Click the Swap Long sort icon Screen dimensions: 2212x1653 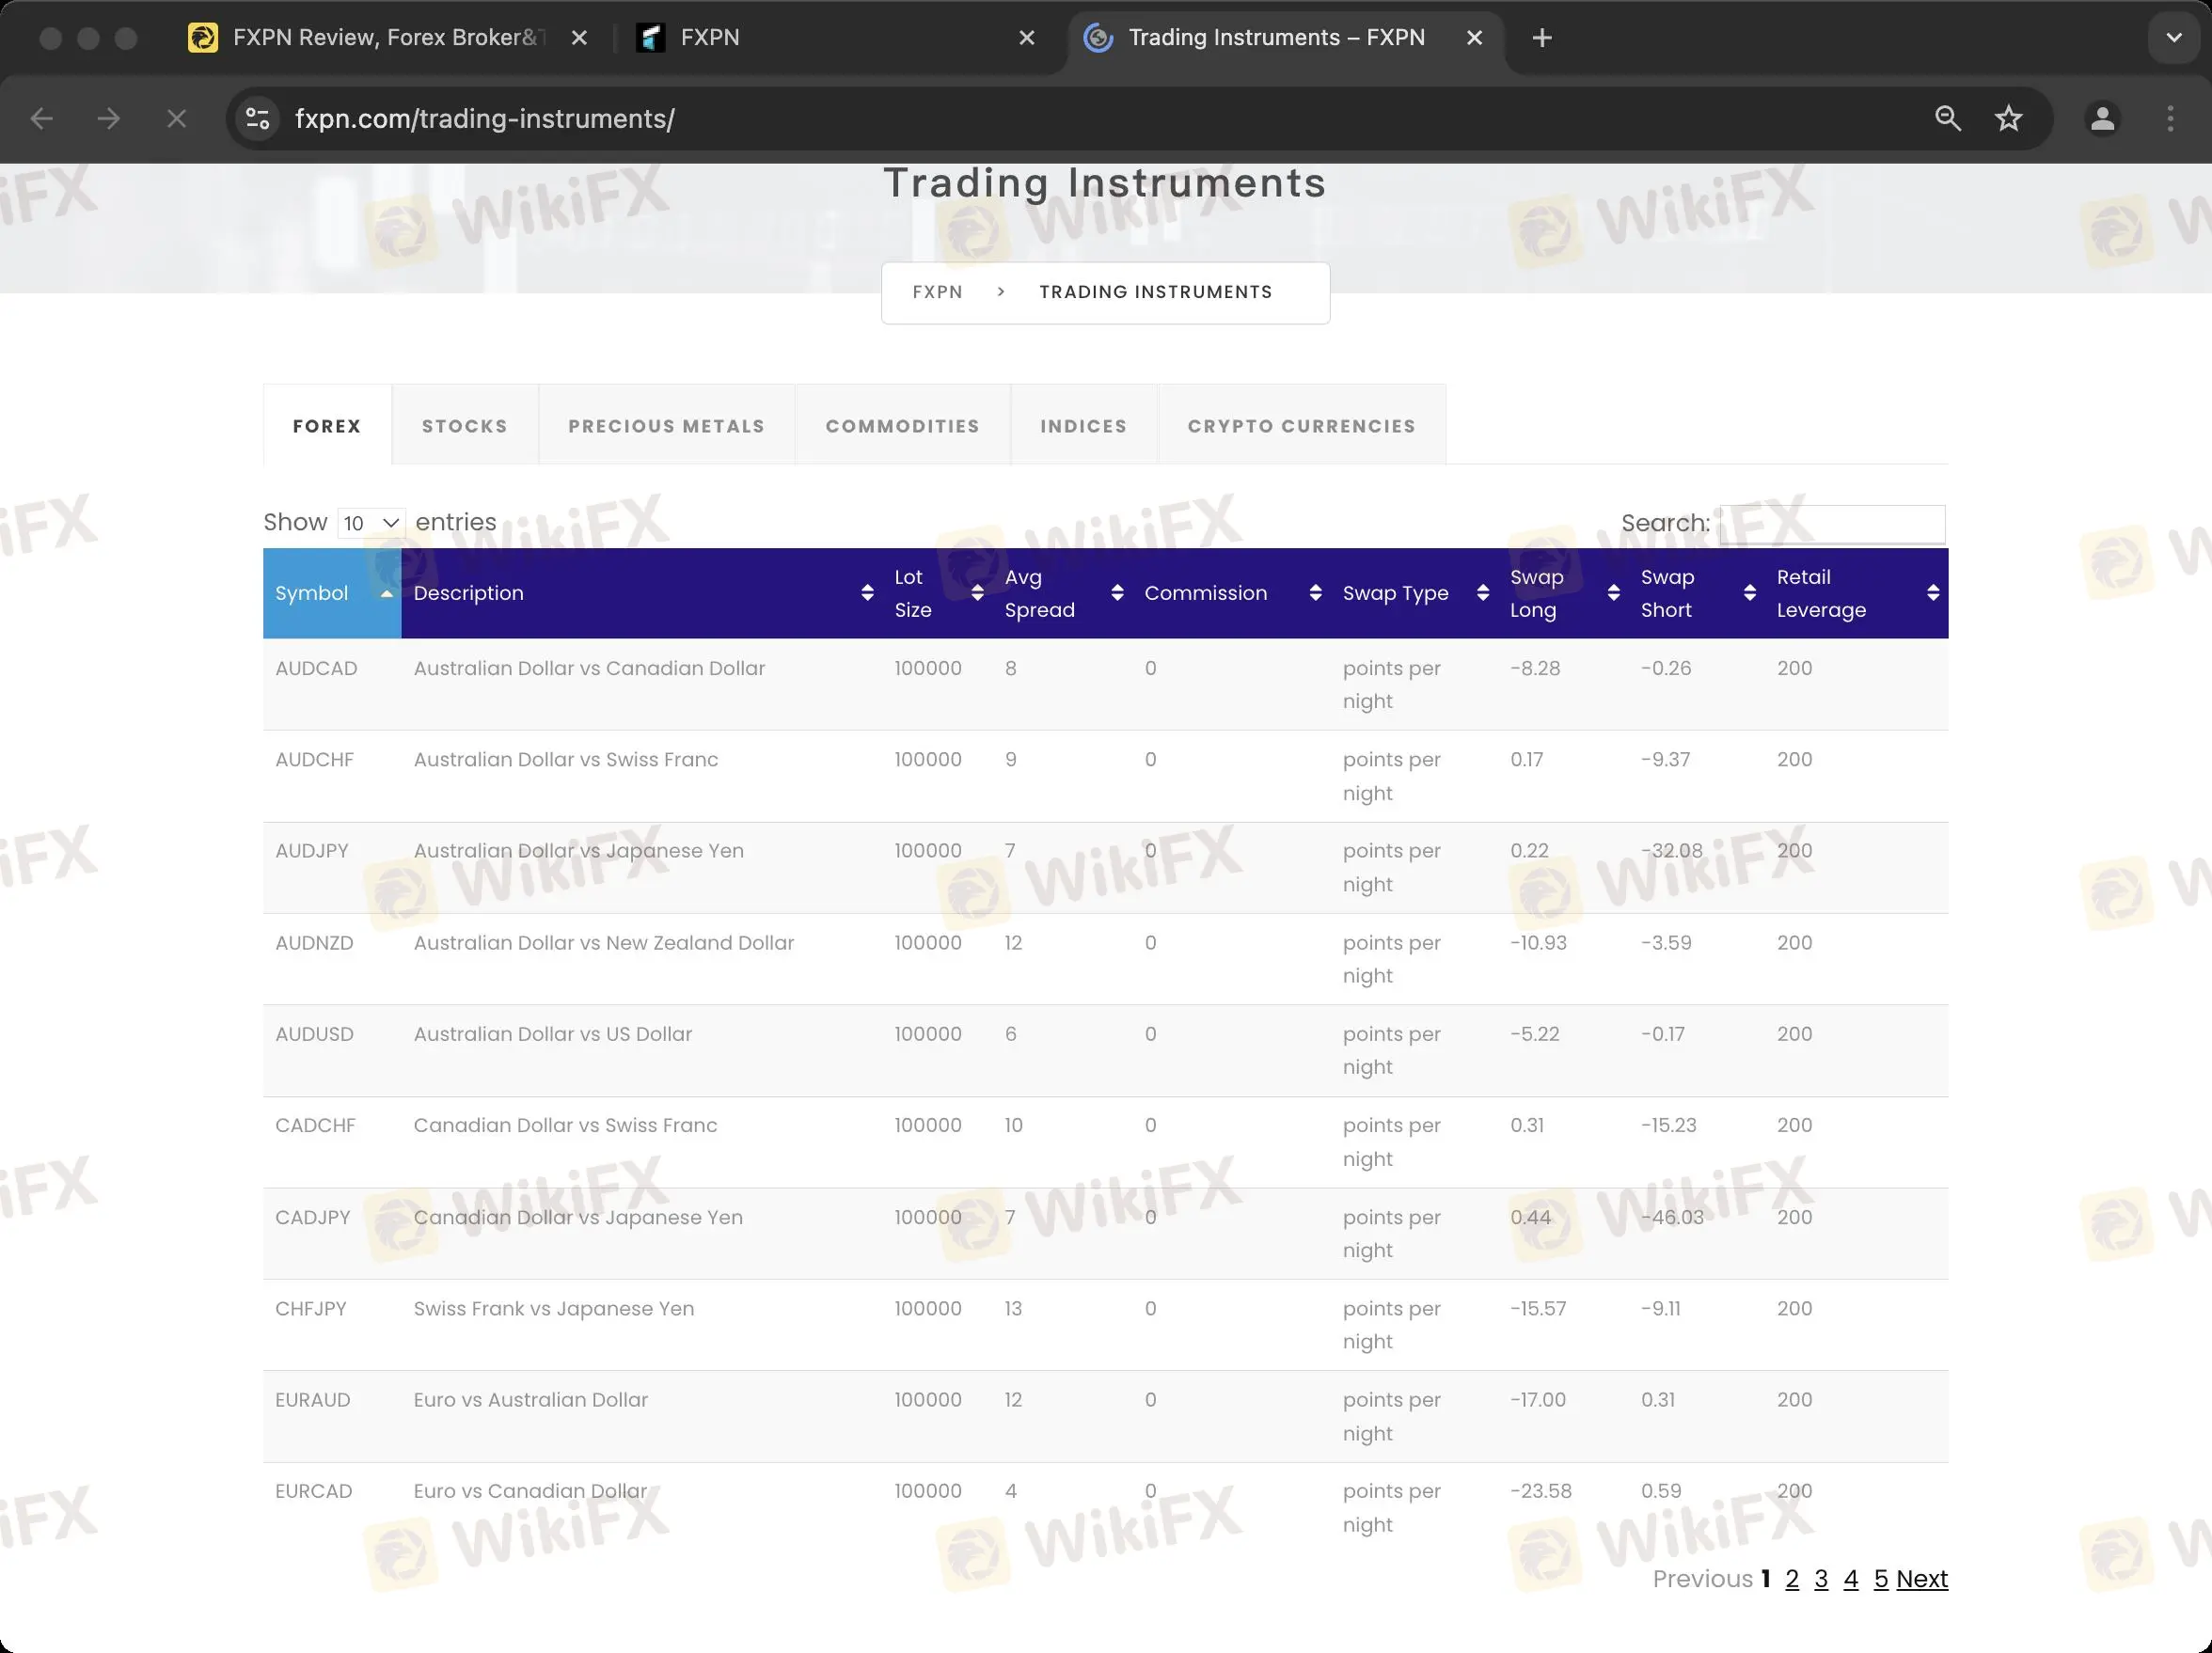click(1613, 592)
